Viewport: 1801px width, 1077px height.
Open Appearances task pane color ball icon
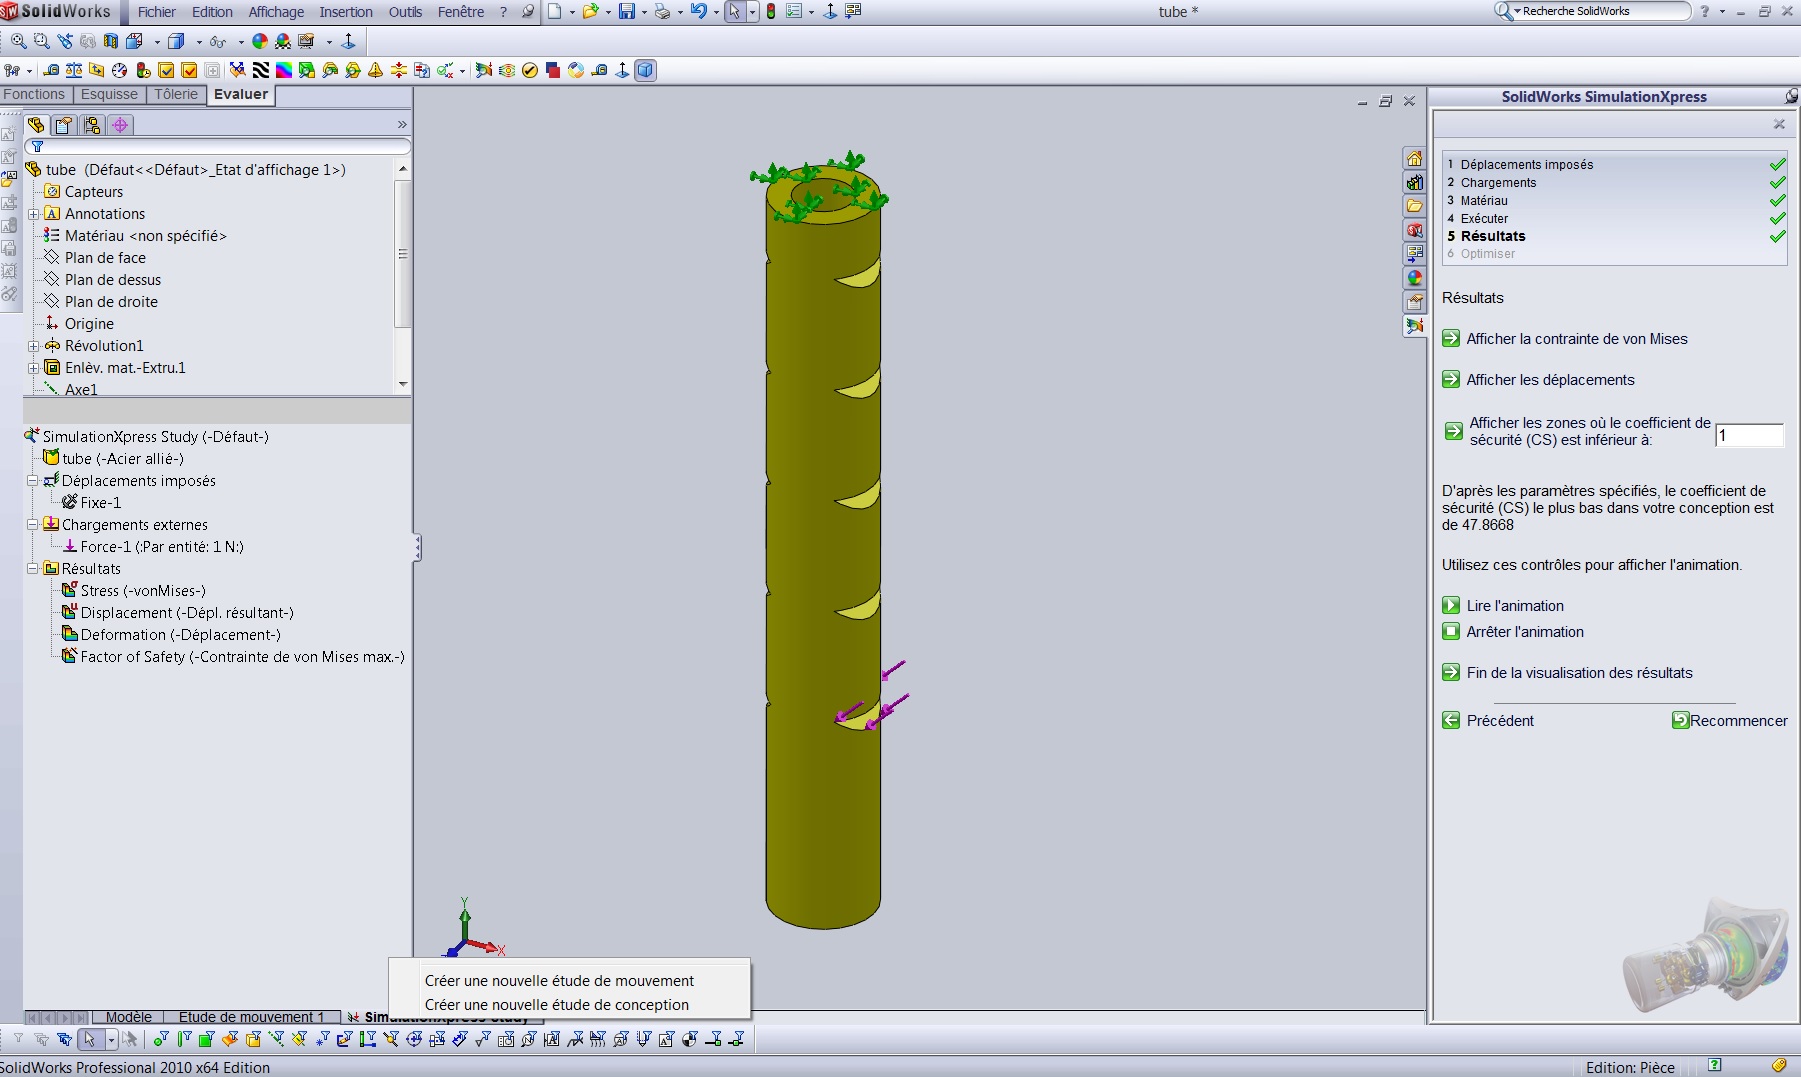pyautogui.click(x=1414, y=279)
